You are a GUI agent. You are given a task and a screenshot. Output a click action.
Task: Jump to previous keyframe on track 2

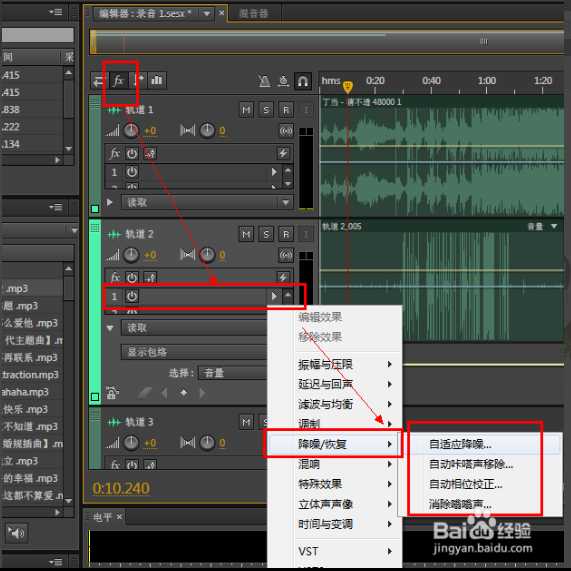[164, 393]
